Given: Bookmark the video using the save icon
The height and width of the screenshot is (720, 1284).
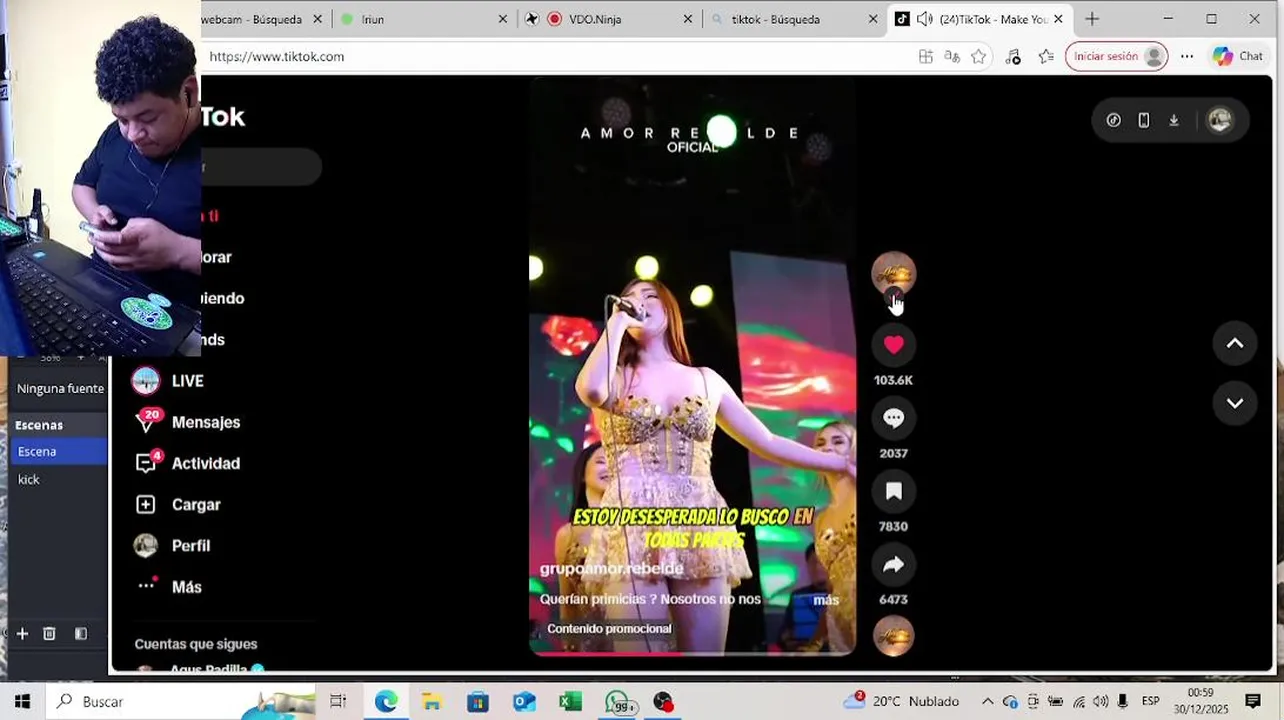Looking at the screenshot, I should [x=893, y=491].
